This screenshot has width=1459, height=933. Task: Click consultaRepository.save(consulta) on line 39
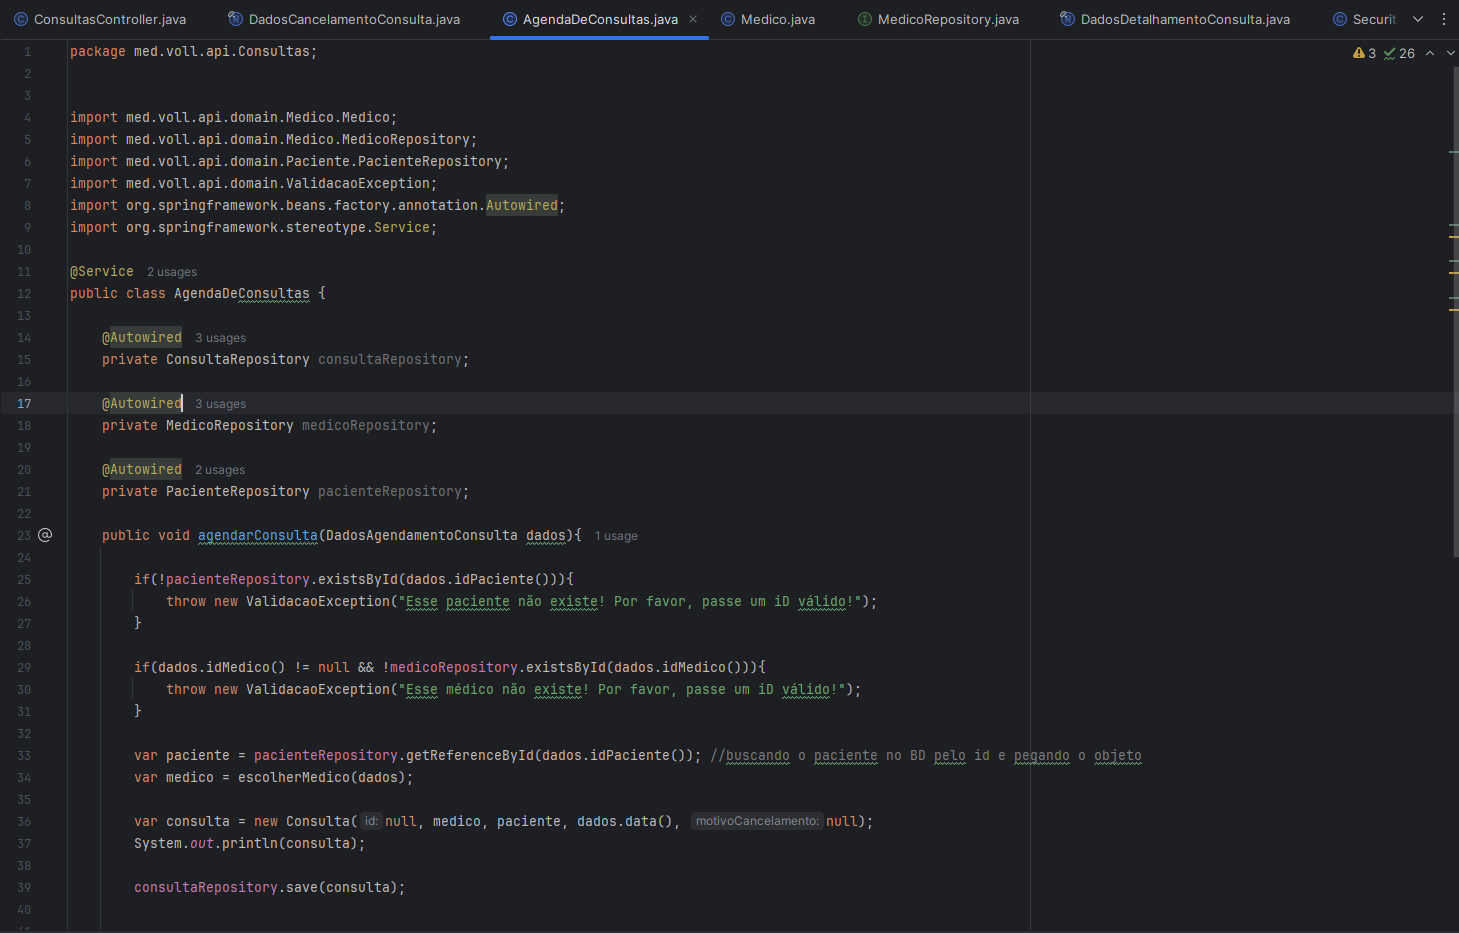pyautogui.click(x=270, y=887)
